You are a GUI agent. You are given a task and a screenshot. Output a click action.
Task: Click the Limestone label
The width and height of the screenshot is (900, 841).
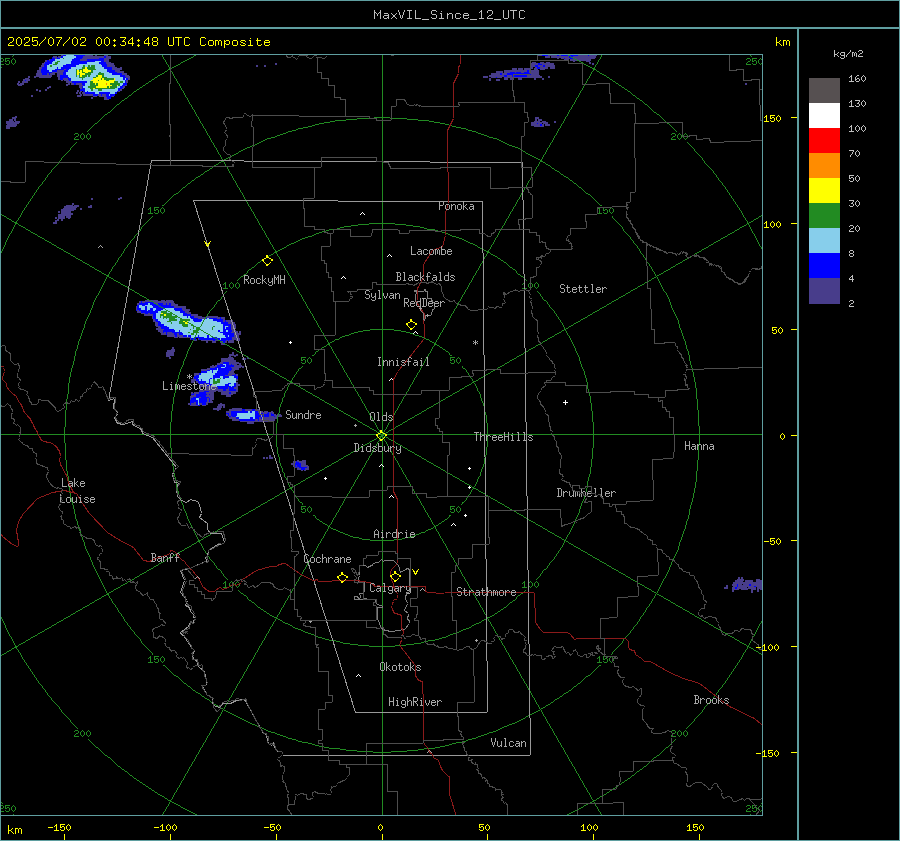coord(189,386)
